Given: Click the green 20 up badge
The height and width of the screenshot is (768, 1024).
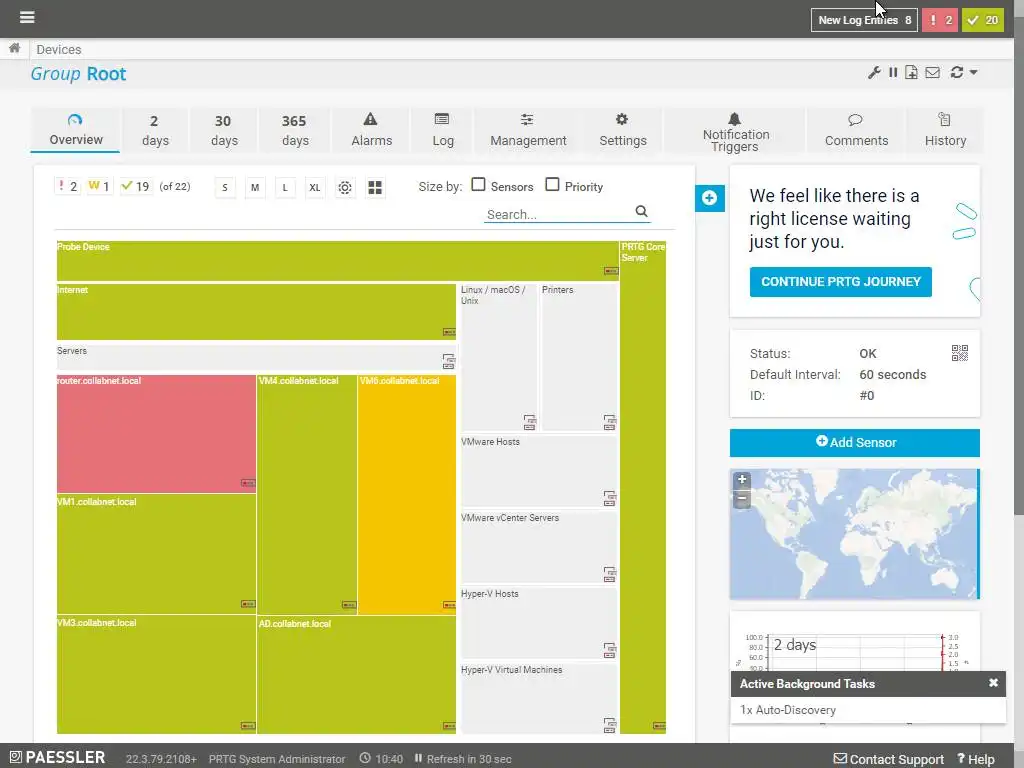Looking at the screenshot, I should [x=982, y=20].
